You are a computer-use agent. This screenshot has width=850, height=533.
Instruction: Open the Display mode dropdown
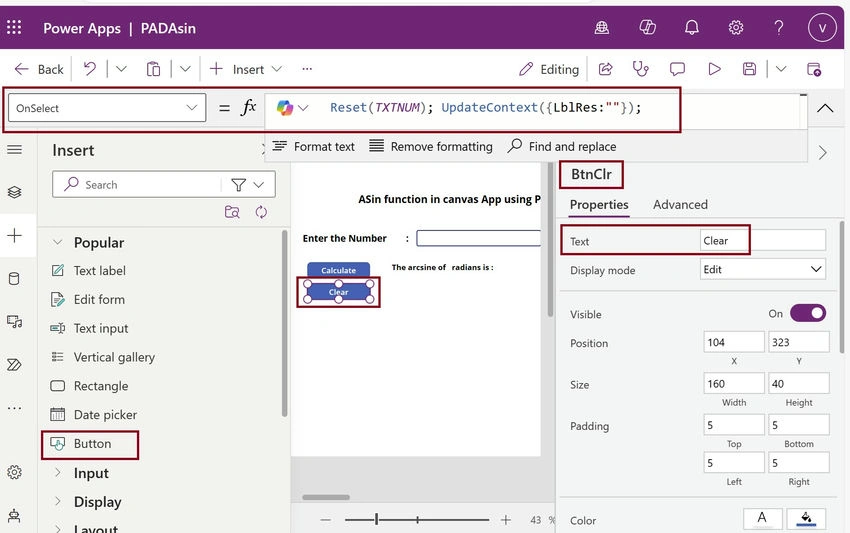763,269
